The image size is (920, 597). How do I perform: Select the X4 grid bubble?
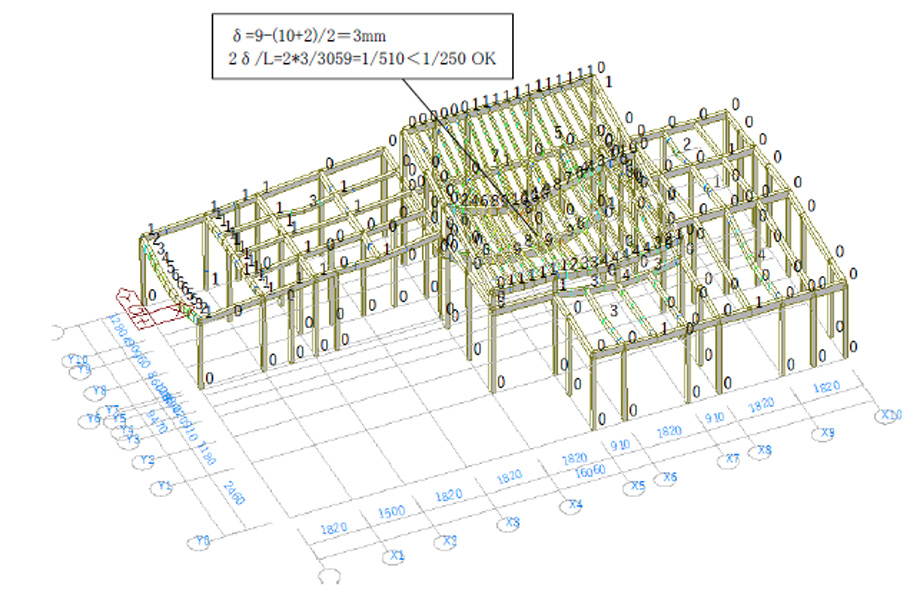click(575, 504)
